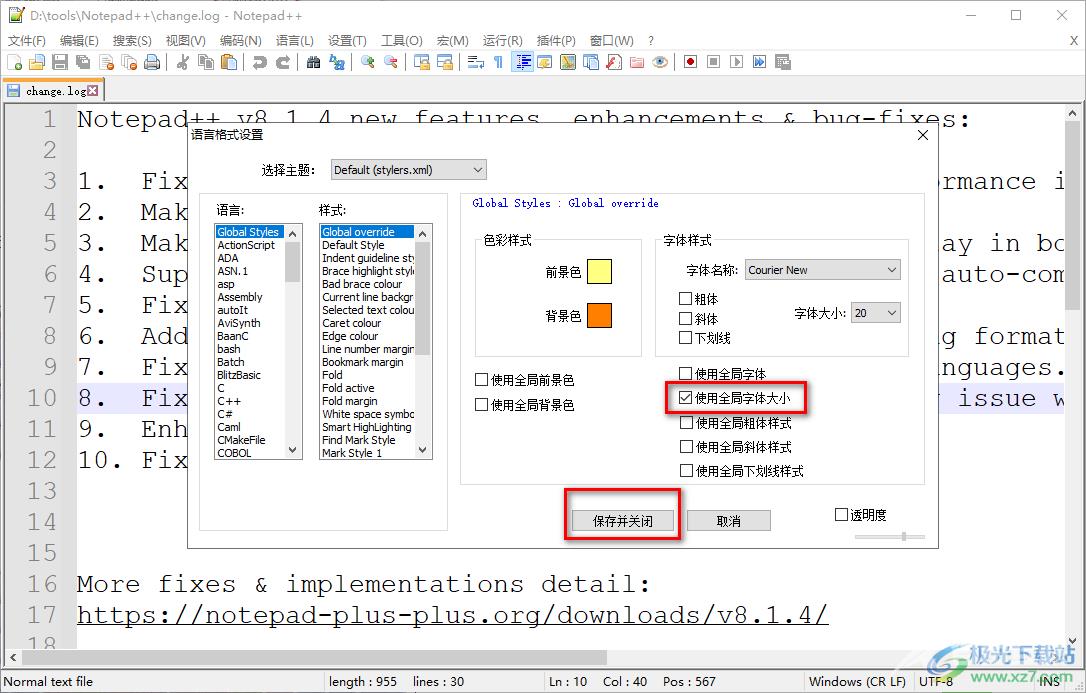Viewport: 1086px width, 693px height.
Task: Enable the 透明度 transparency checkbox
Action: (842, 514)
